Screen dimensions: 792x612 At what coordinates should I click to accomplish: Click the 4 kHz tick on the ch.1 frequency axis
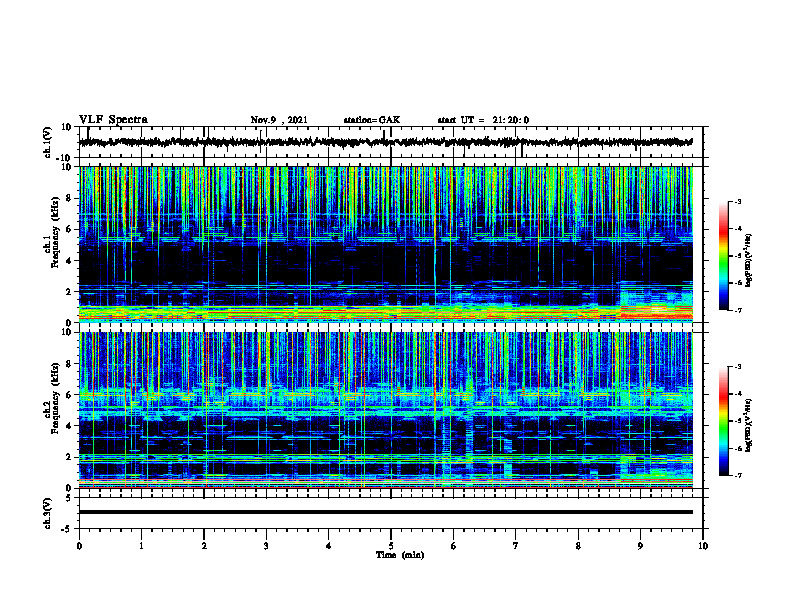pyautogui.click(x=69, y=261)
